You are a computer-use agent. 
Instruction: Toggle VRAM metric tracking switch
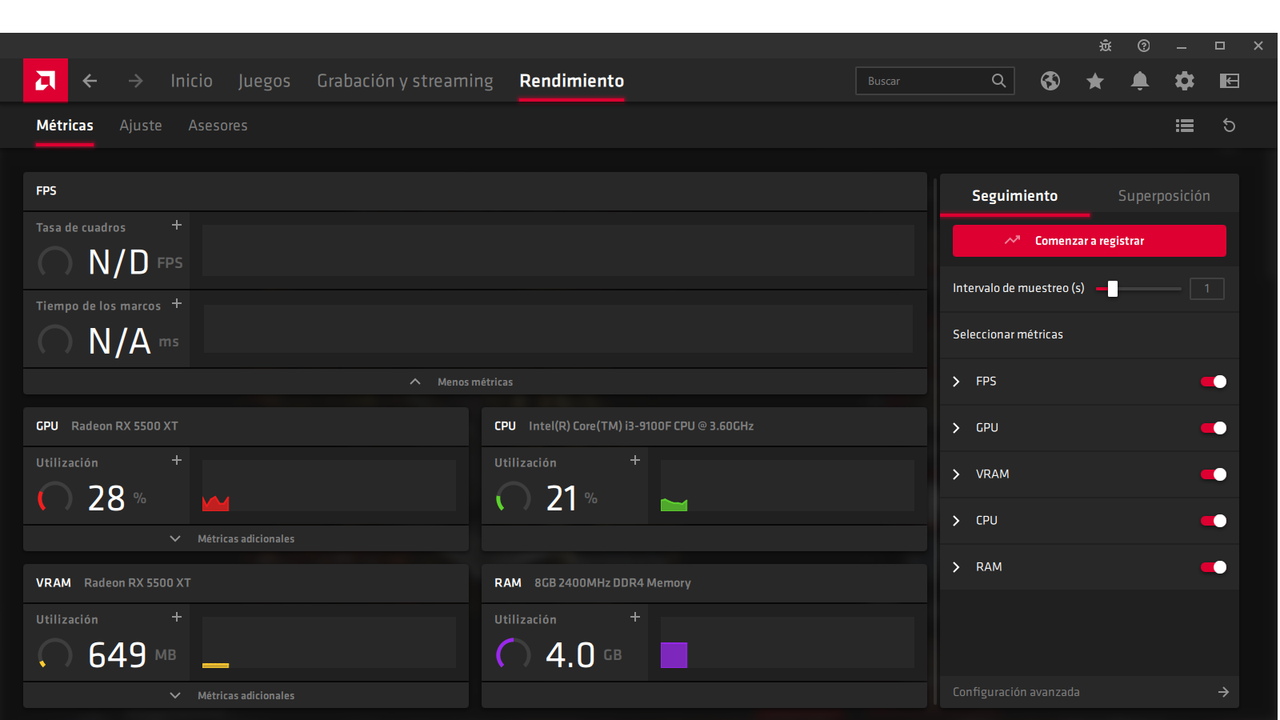[x=1213, y=475]
